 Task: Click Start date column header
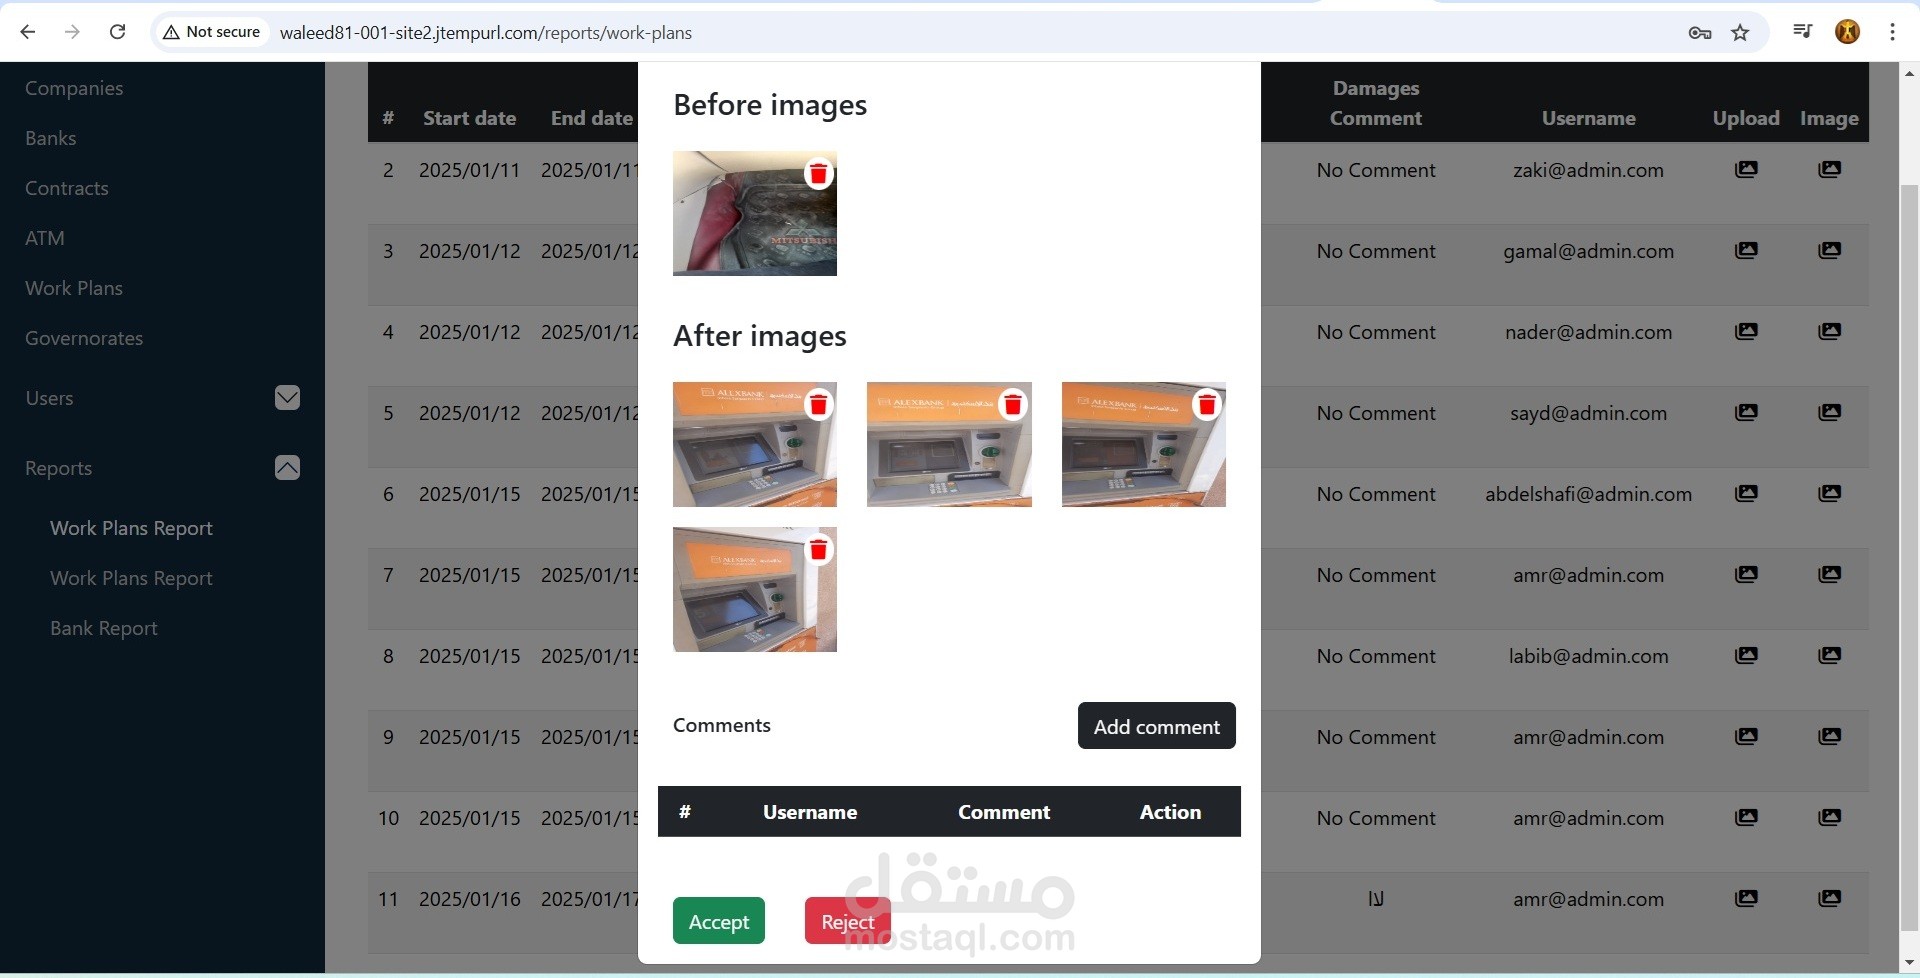[x=469, y=118]
